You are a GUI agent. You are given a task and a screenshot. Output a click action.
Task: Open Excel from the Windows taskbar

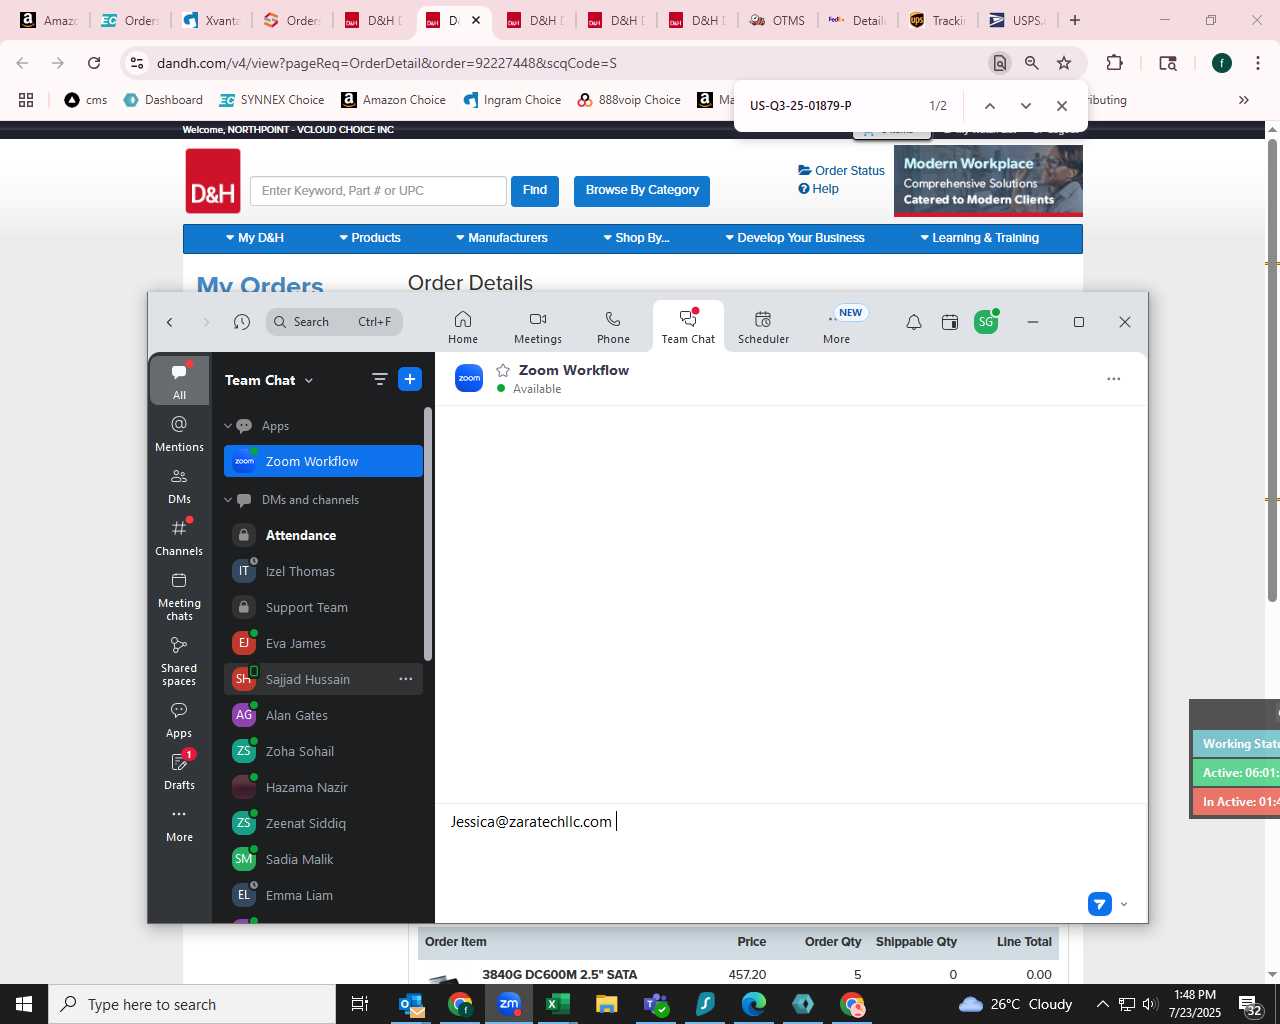tap(557, 1004)
